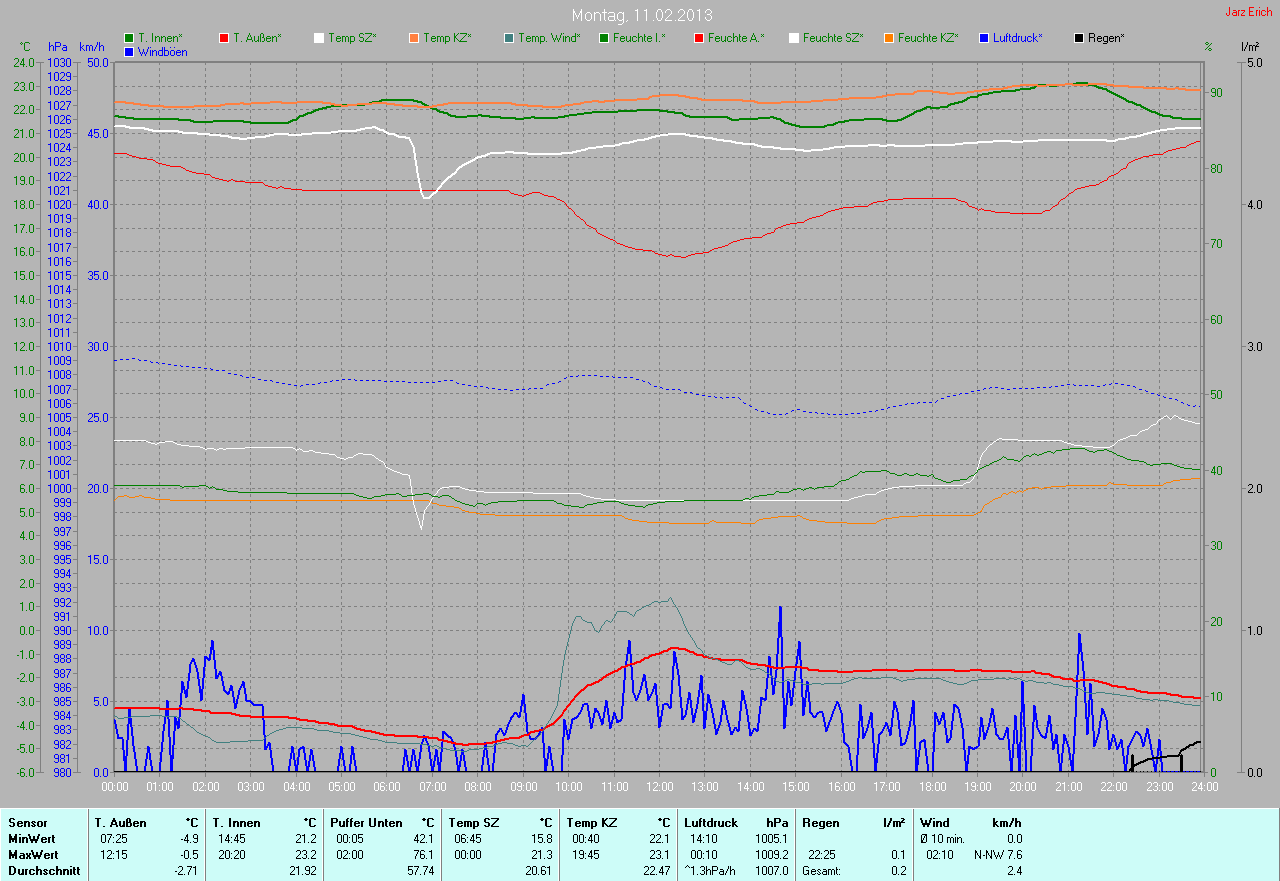Click the Puffer Unten maximum "76.1"

tap(424, 855)
